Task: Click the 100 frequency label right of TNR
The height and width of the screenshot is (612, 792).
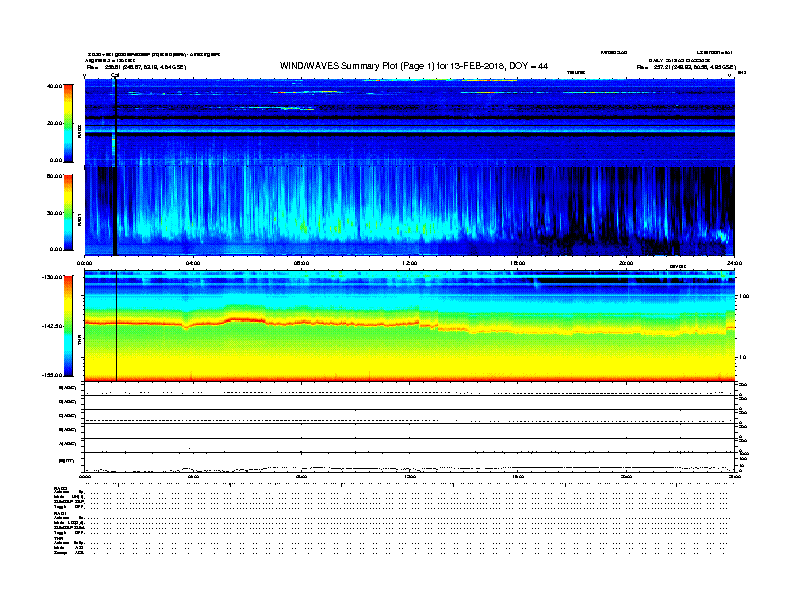Action: click(744, 296)
